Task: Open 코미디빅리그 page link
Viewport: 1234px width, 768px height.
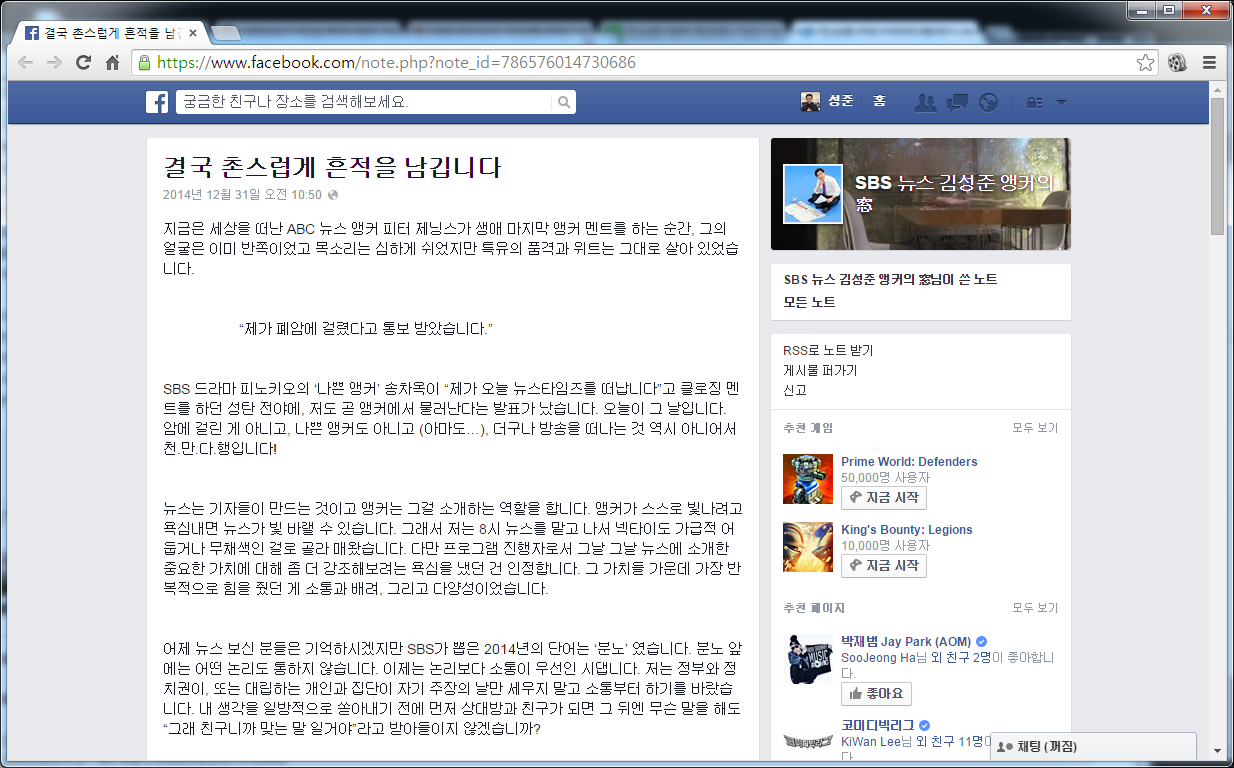Action: click(880, 725)
